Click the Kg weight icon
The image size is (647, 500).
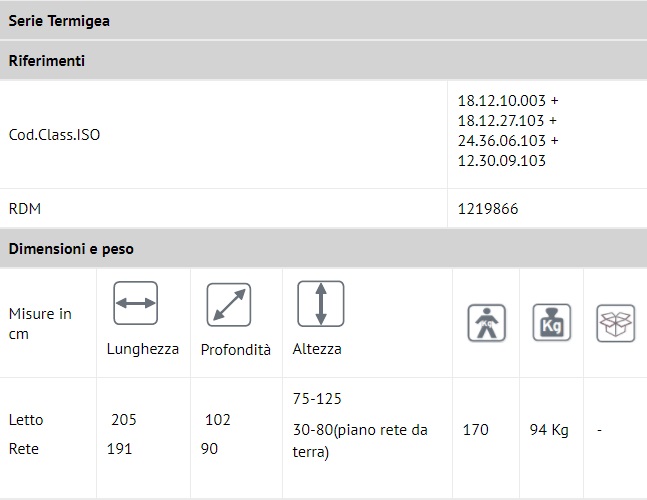pyautogui.click(x=551, y=323)
